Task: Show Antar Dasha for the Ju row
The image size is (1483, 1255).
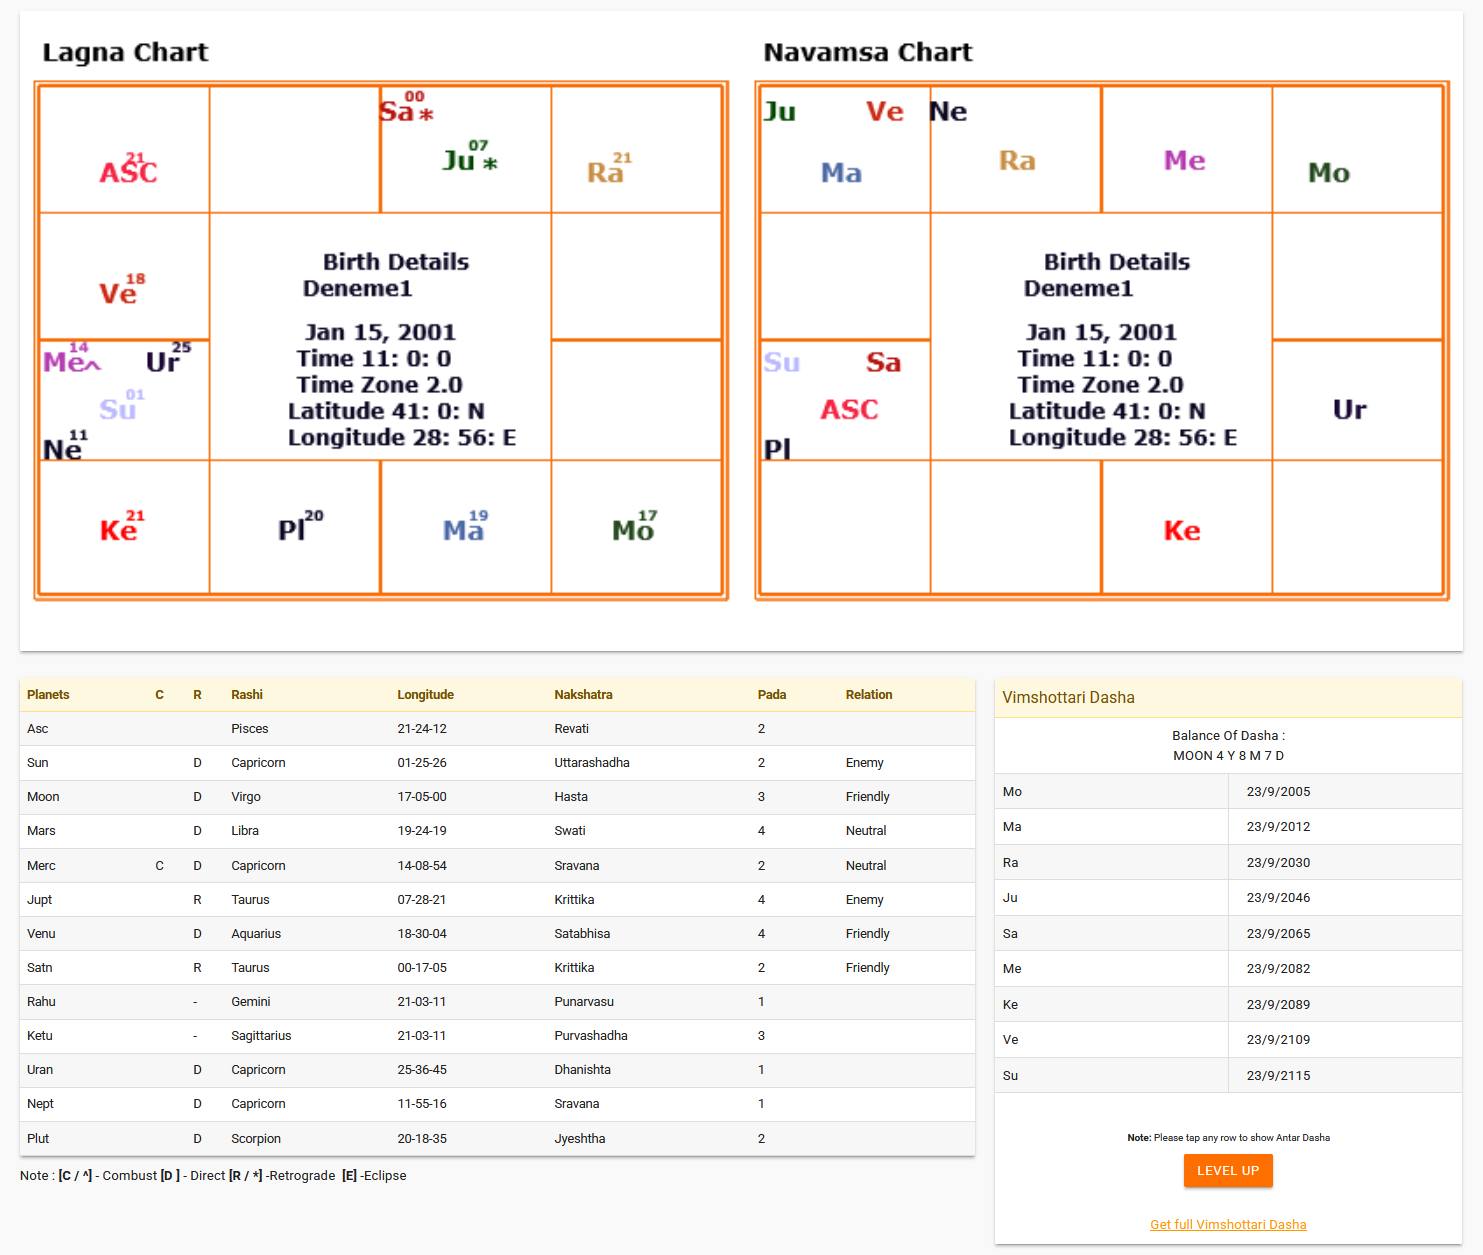Action: [1227, 898]
